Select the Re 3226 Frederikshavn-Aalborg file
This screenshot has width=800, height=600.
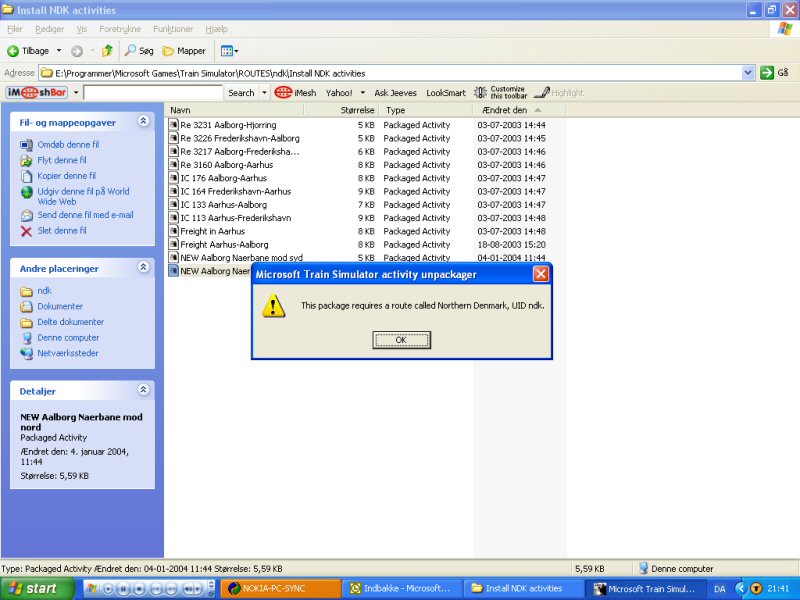point(240,138)
